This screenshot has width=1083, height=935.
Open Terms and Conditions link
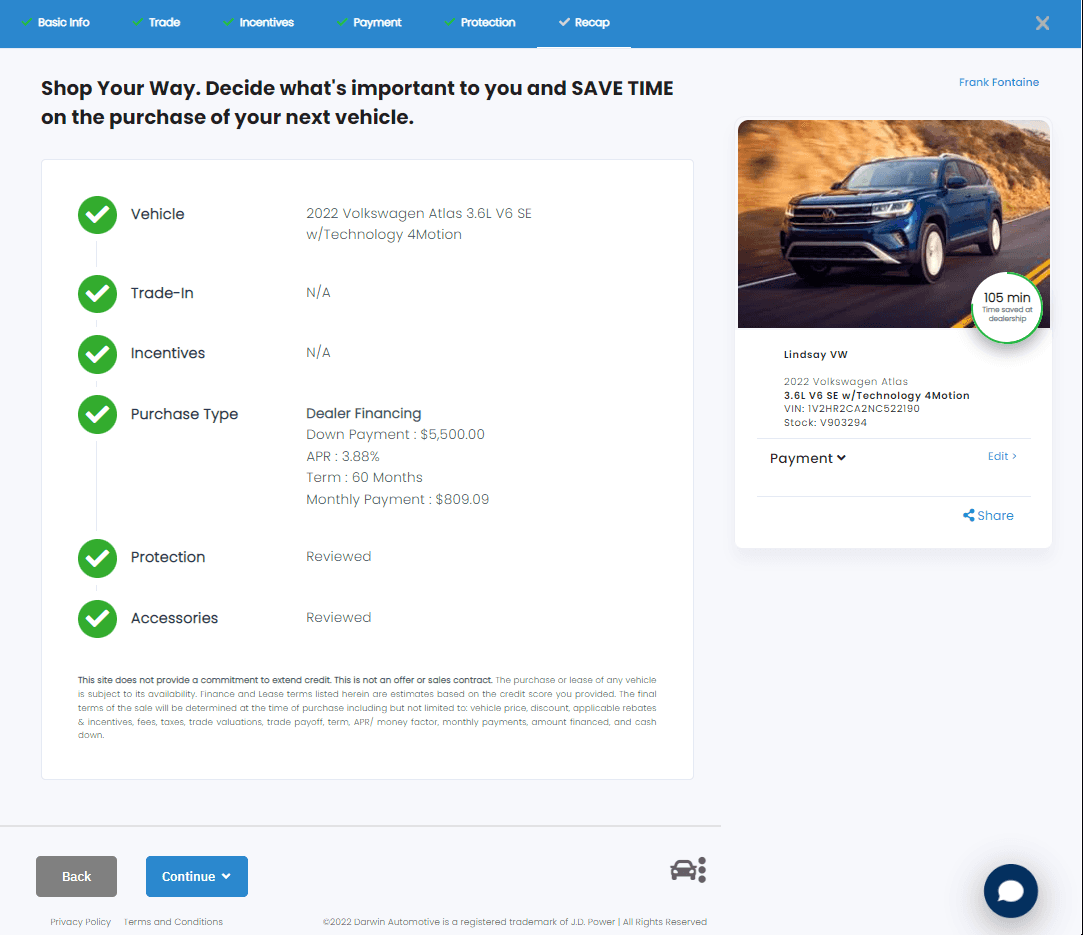173,922
